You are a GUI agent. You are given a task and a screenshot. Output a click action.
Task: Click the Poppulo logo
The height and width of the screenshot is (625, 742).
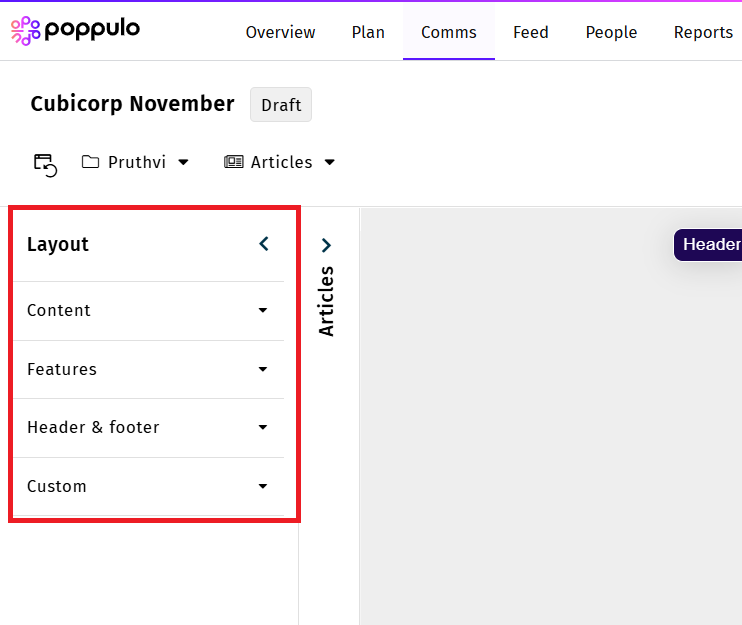pyautogui.click(x=75, y=31)
